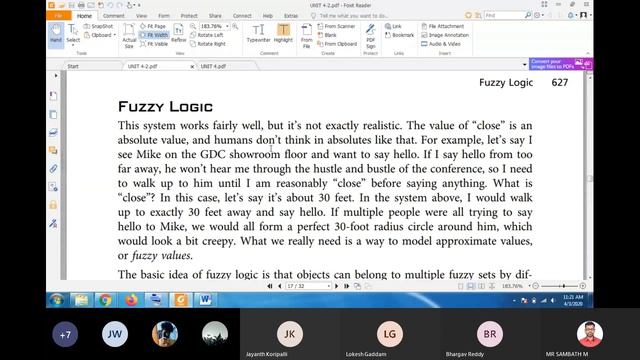The height and width of the screenshot is (360, 640).
Task: Open the 183.76% zoom level dropdown
Action: coord(227,26)
